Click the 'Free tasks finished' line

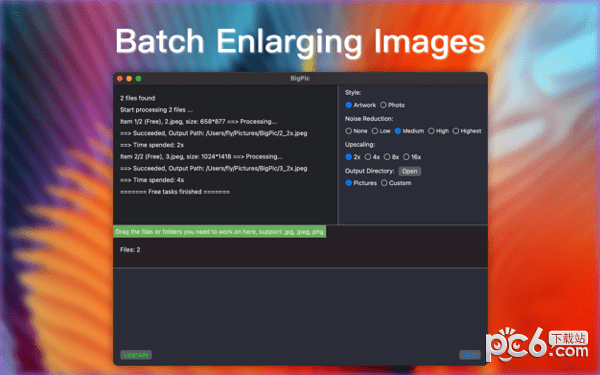pyautogui.click(x=175, y=192)
